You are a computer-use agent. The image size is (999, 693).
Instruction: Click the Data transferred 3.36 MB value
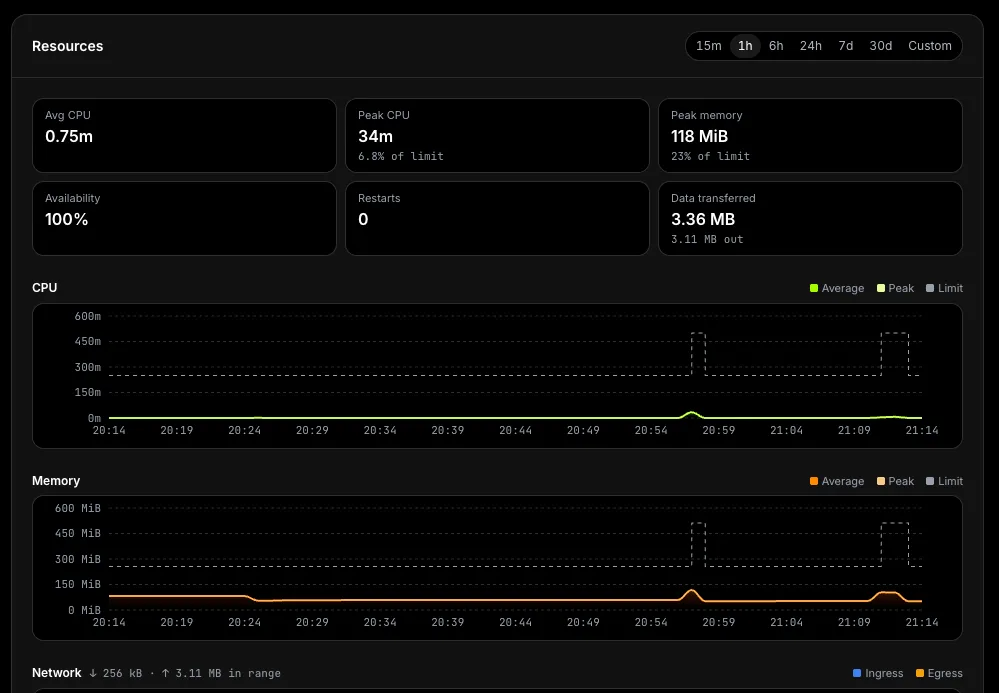(703, 219)
